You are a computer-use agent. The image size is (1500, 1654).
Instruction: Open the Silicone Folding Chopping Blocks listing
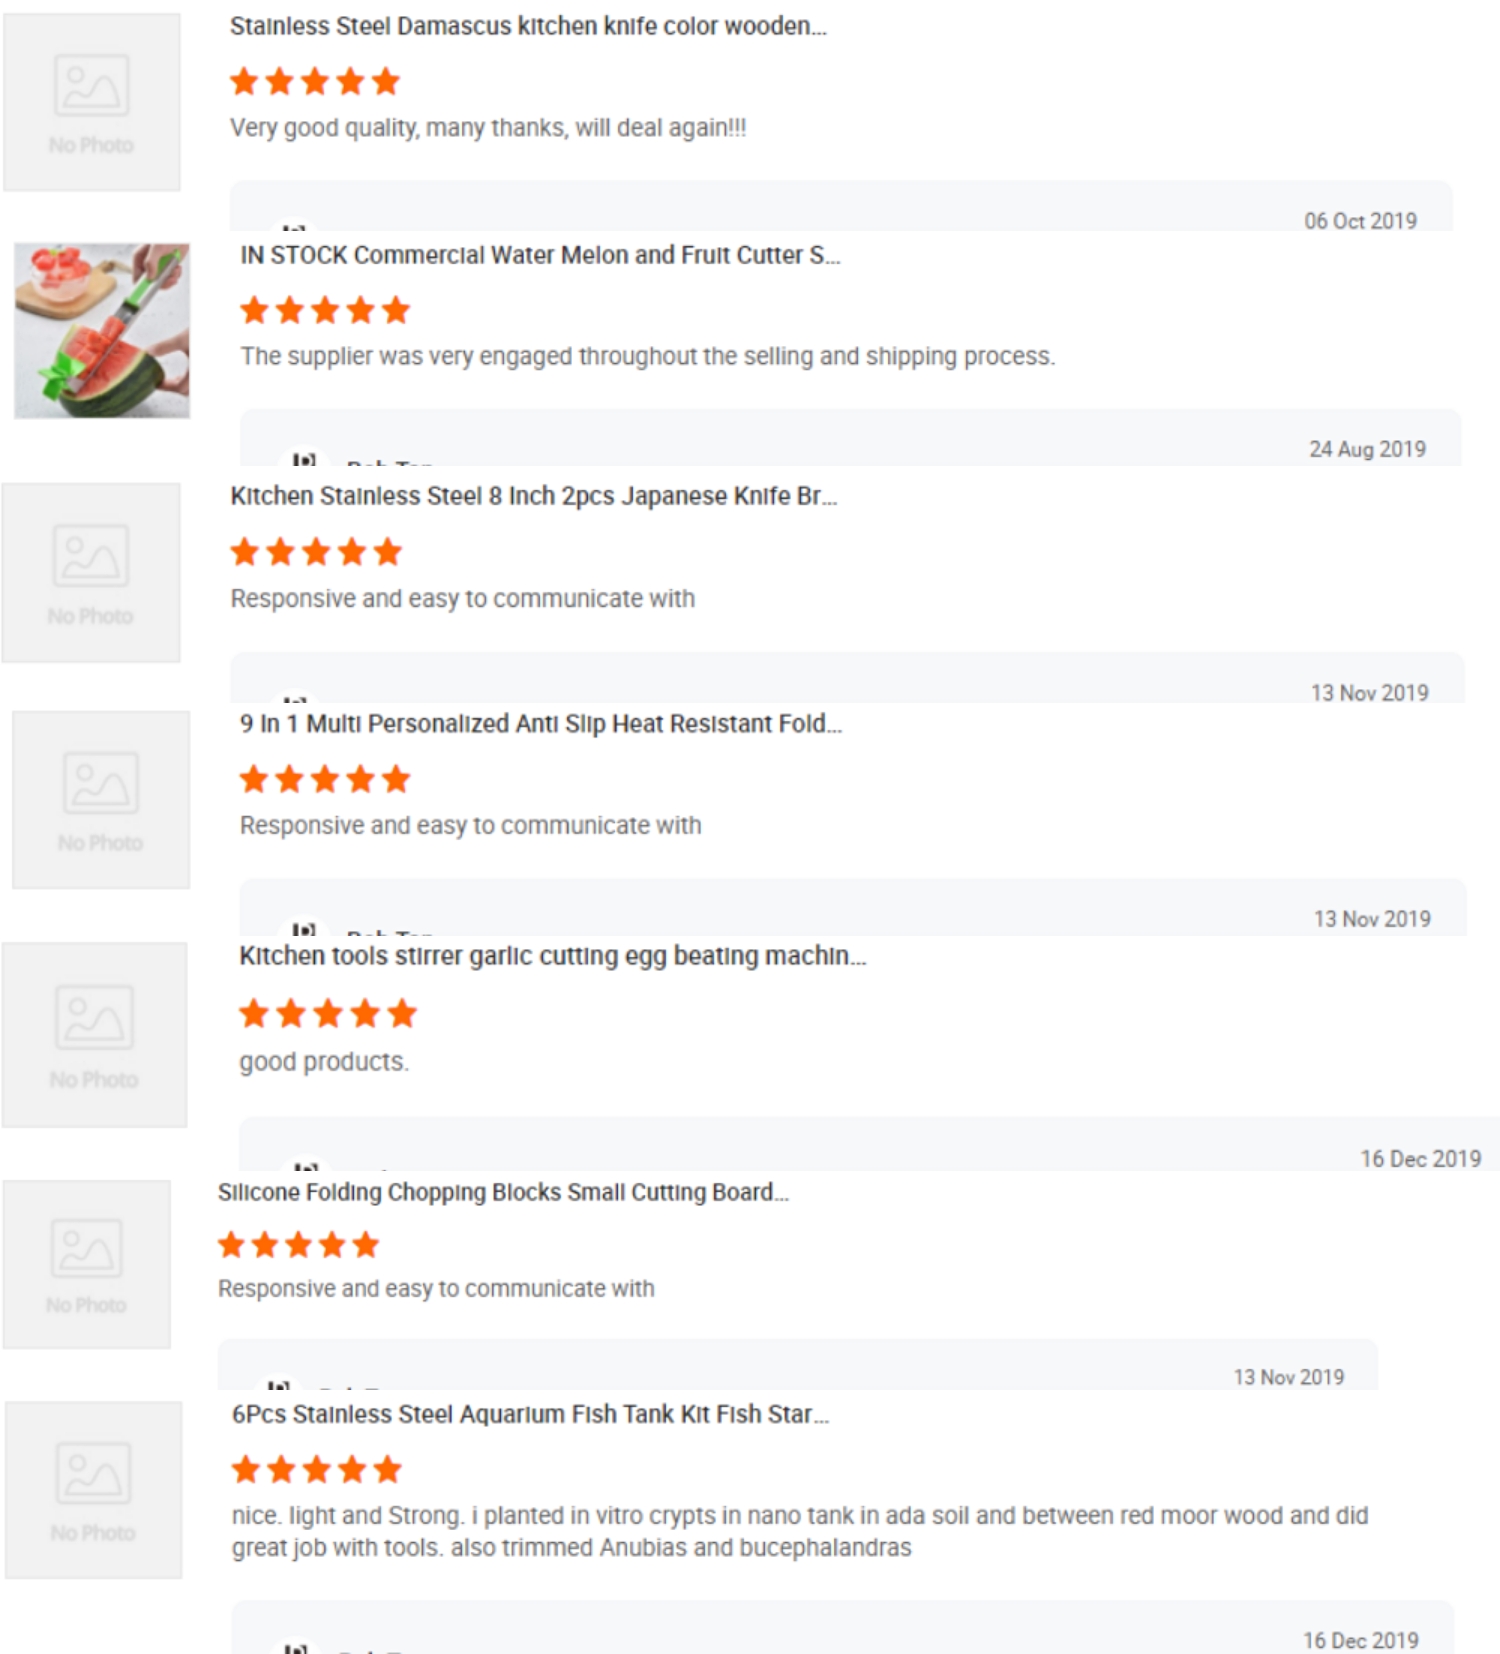point(503,1192)
